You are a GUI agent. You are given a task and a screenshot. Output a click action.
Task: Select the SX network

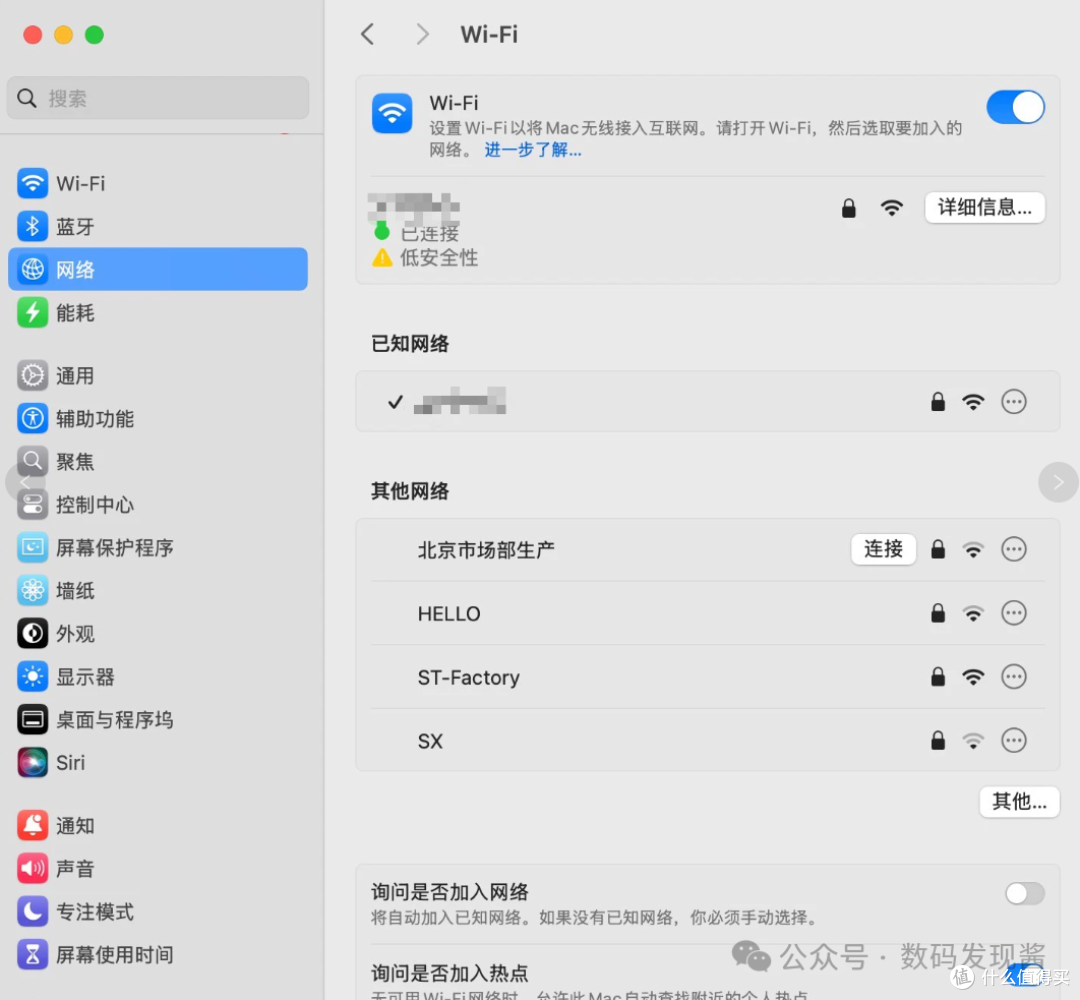707,740
